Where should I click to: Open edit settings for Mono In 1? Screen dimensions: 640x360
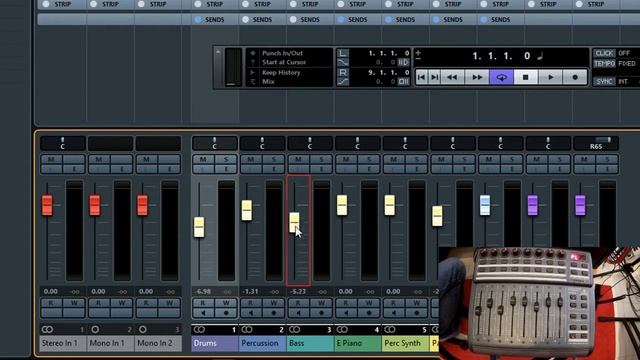[x=122, y=169]
